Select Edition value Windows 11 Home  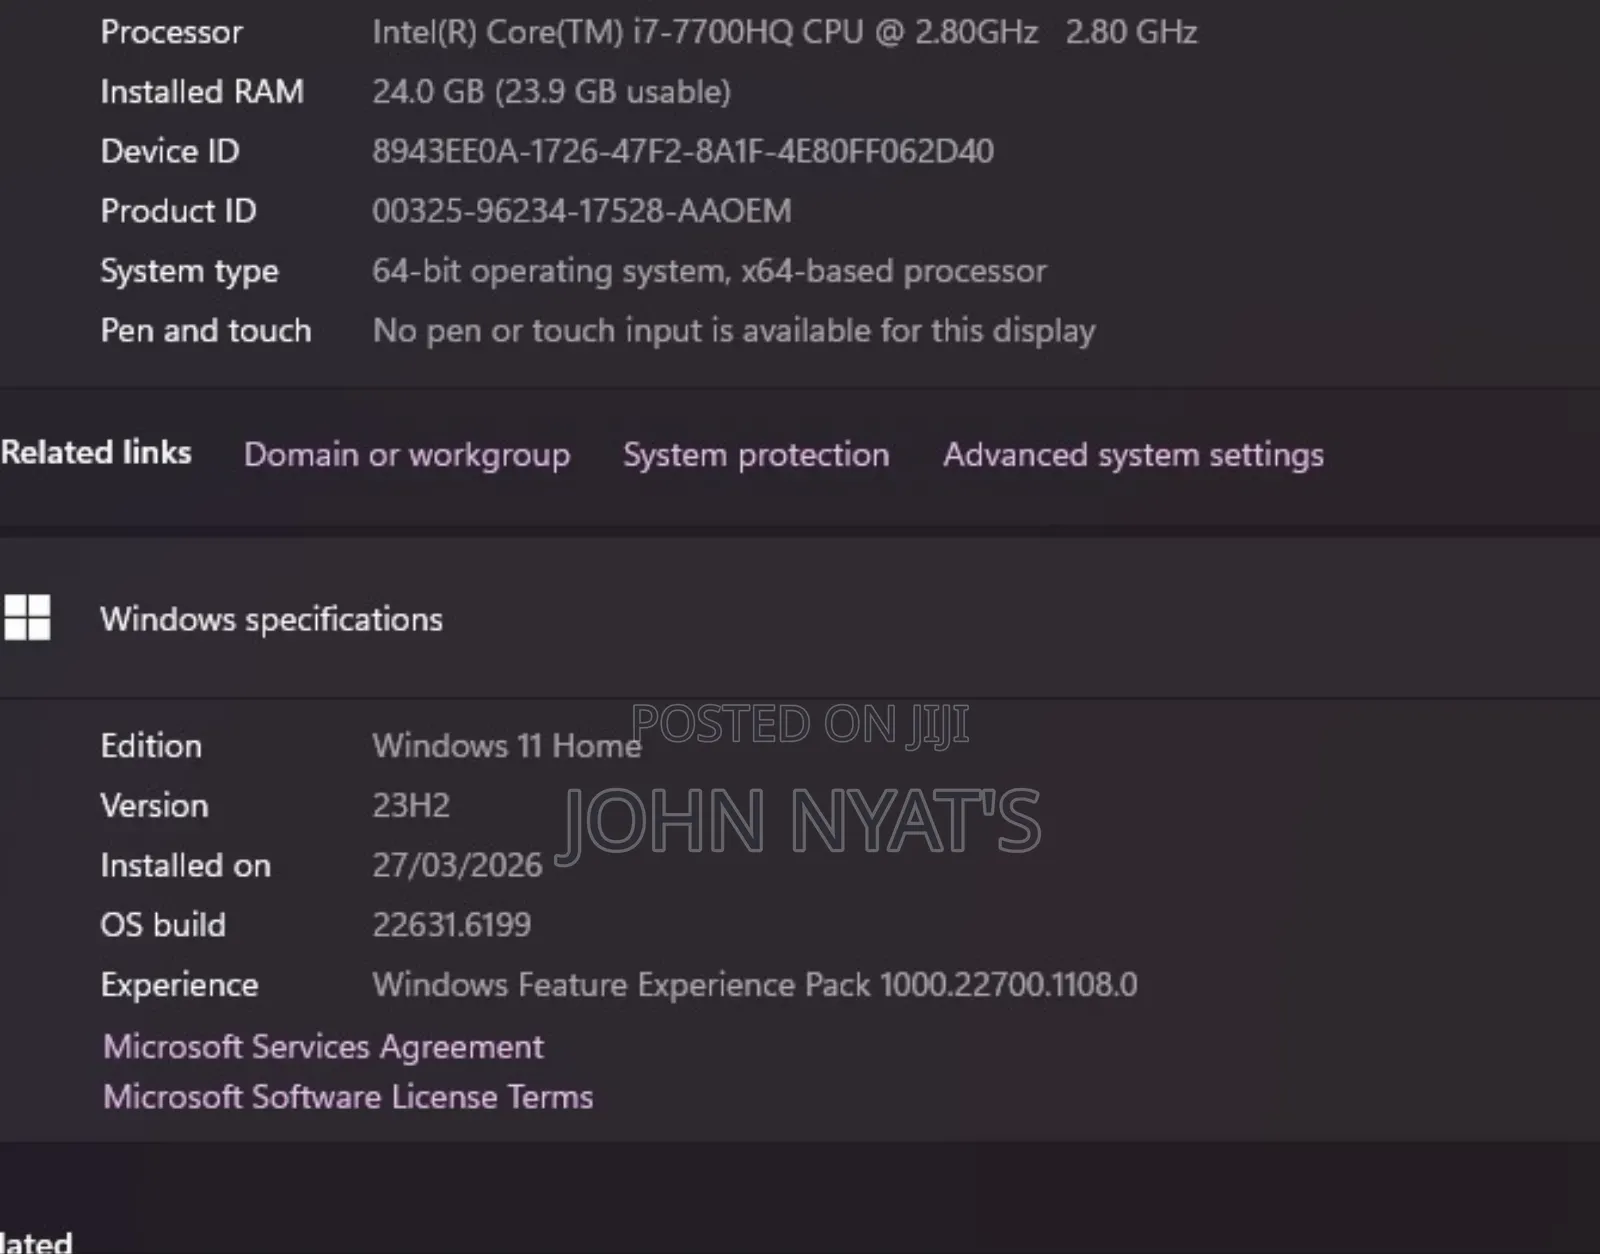[x=507, y=746]
